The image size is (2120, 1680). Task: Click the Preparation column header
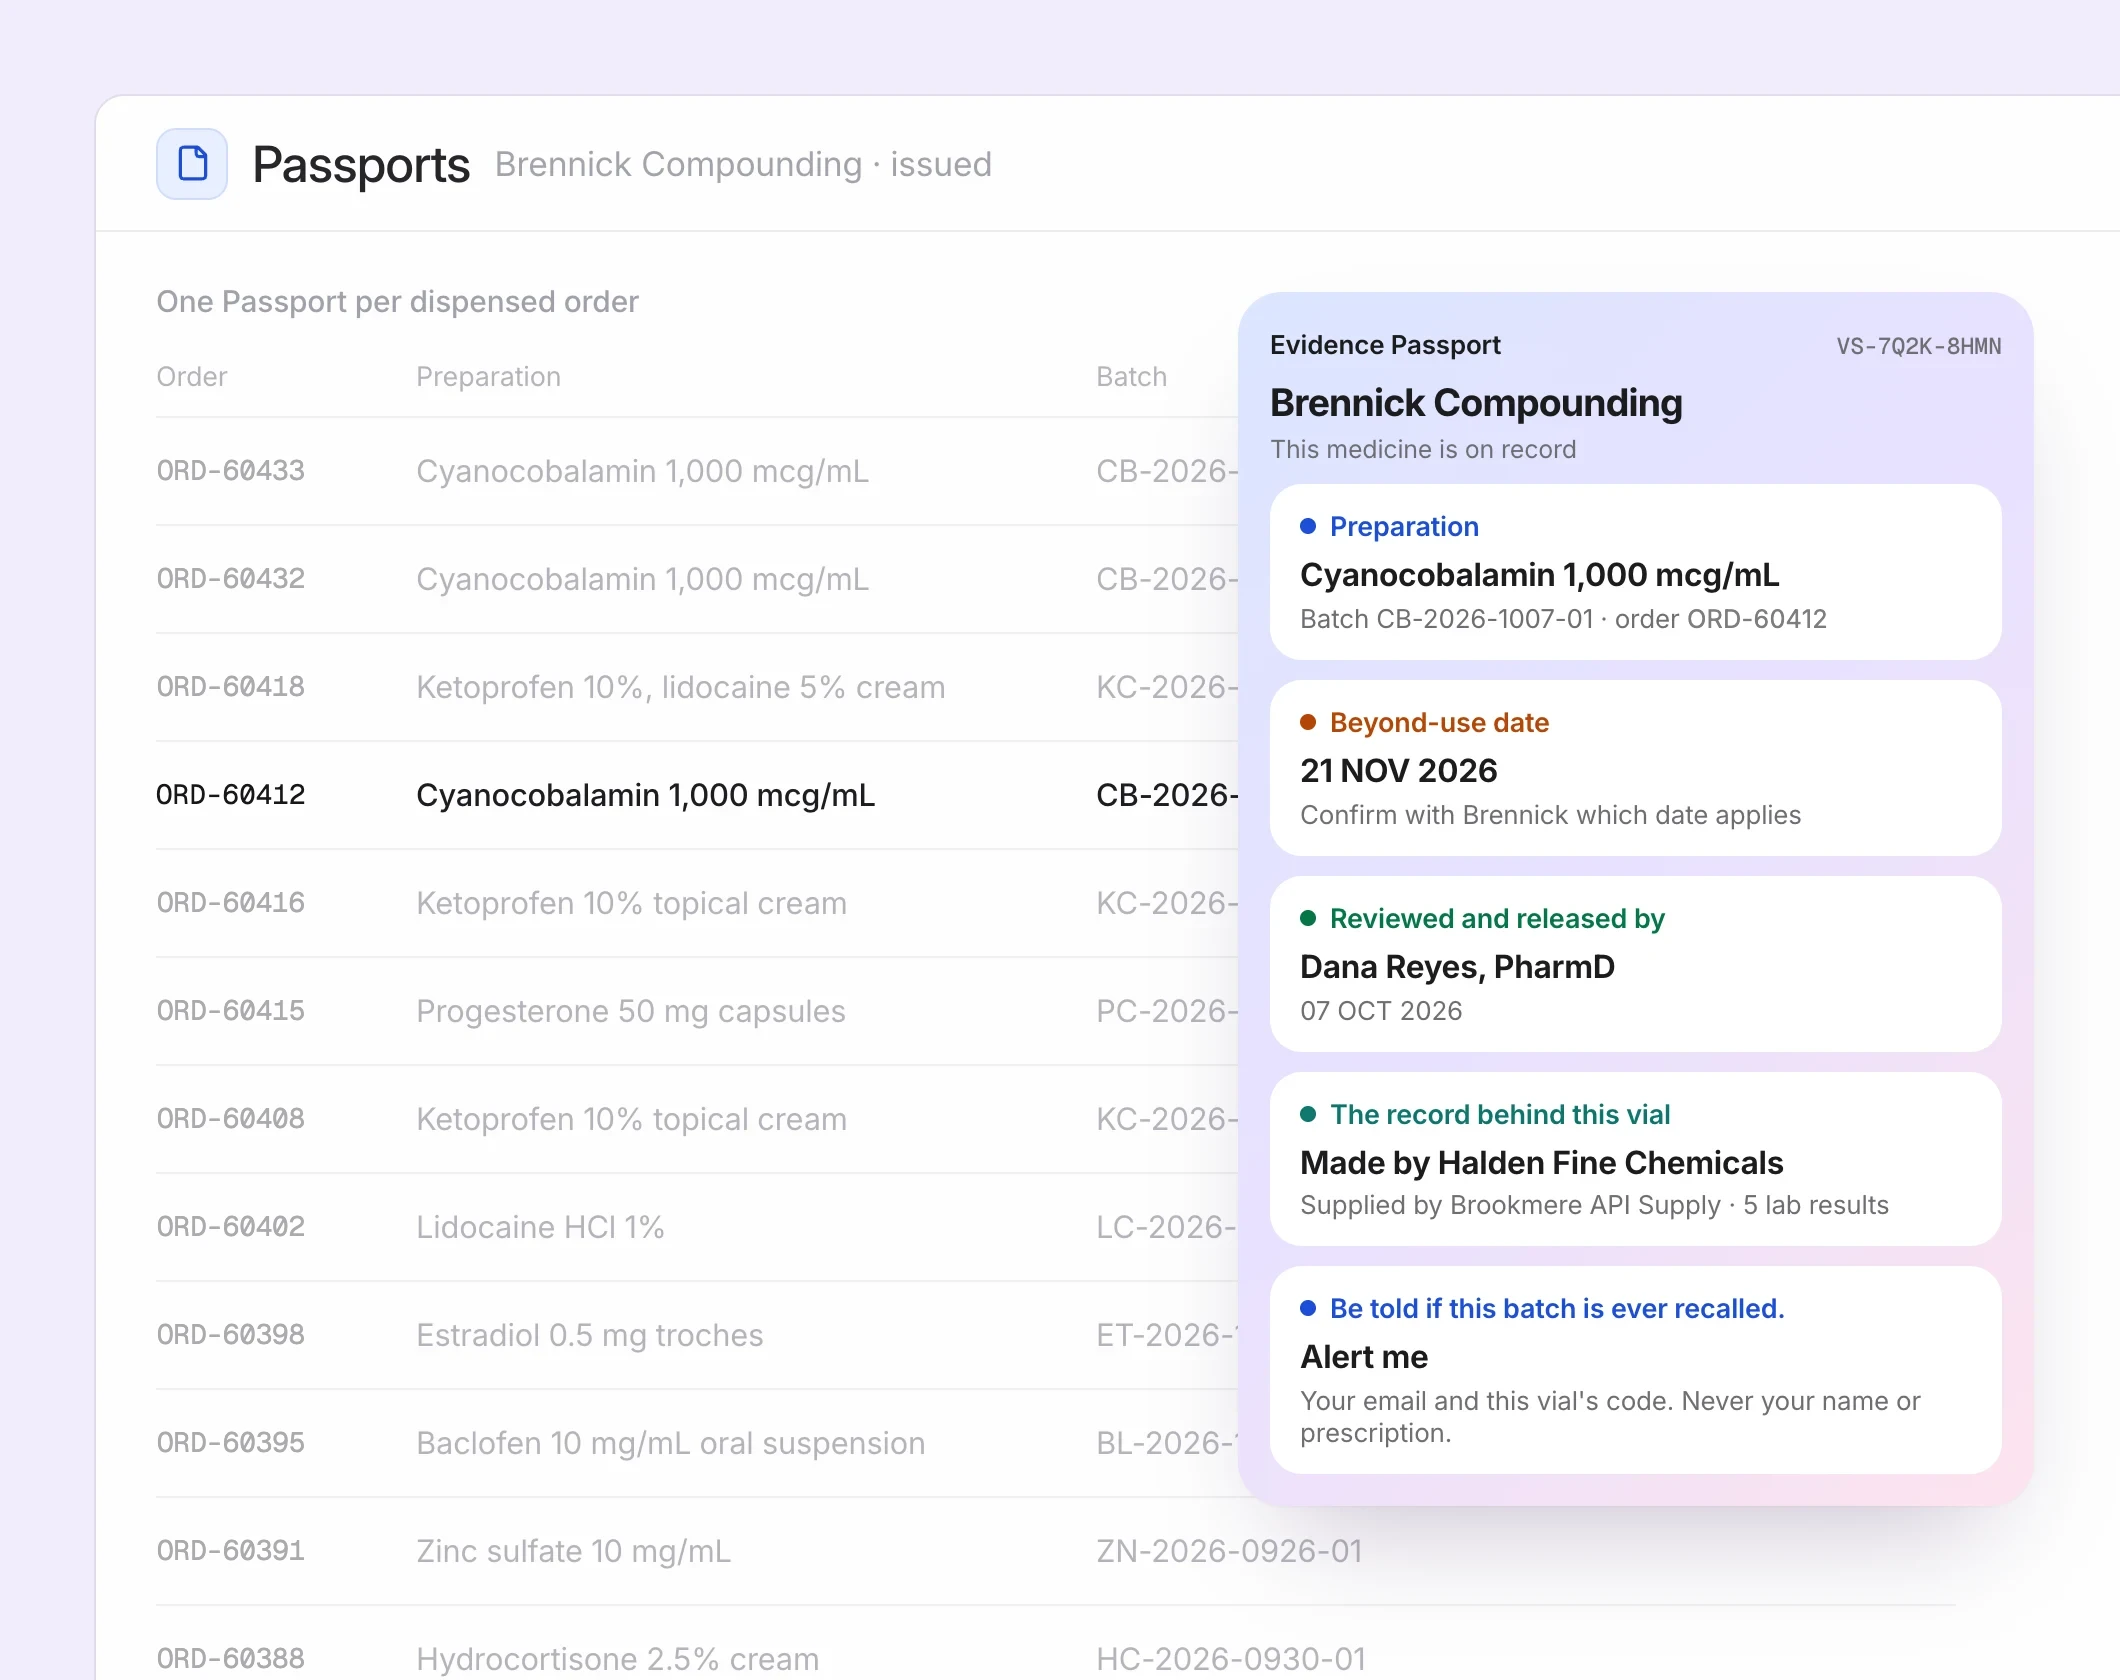pyautogui.click(x=489, y=377)
